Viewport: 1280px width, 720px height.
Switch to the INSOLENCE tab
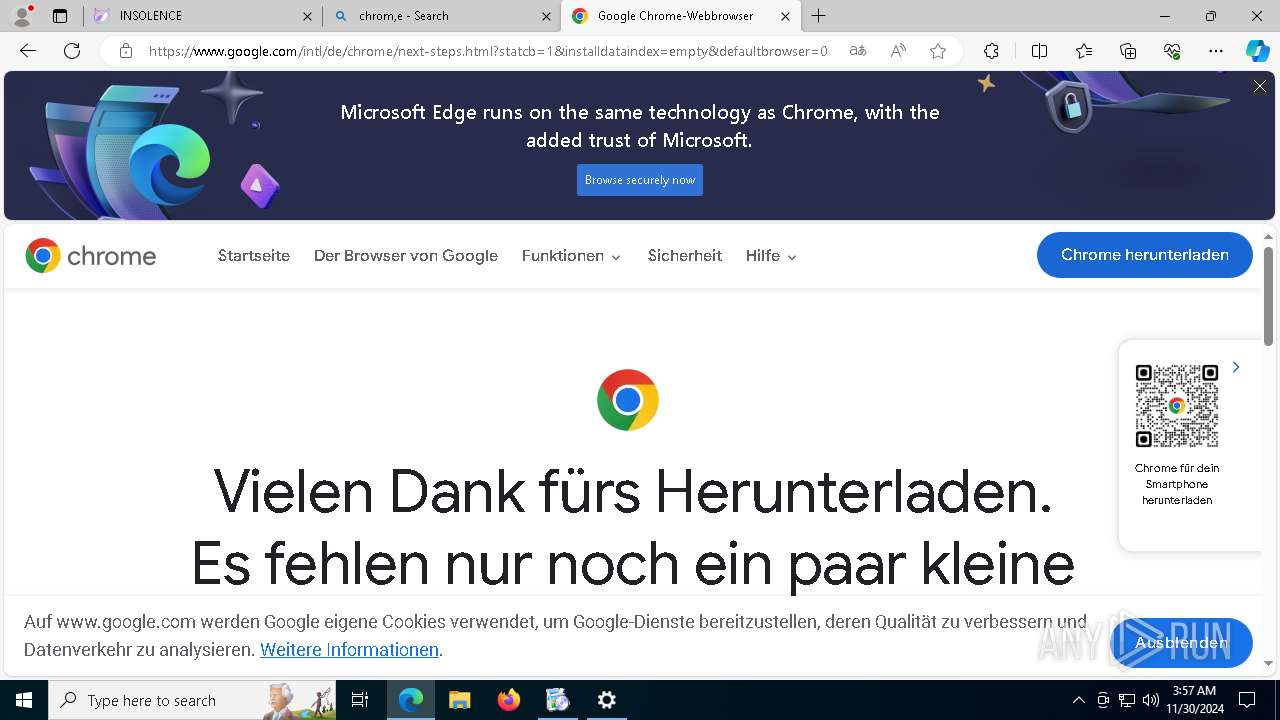(x=201, y=16)
